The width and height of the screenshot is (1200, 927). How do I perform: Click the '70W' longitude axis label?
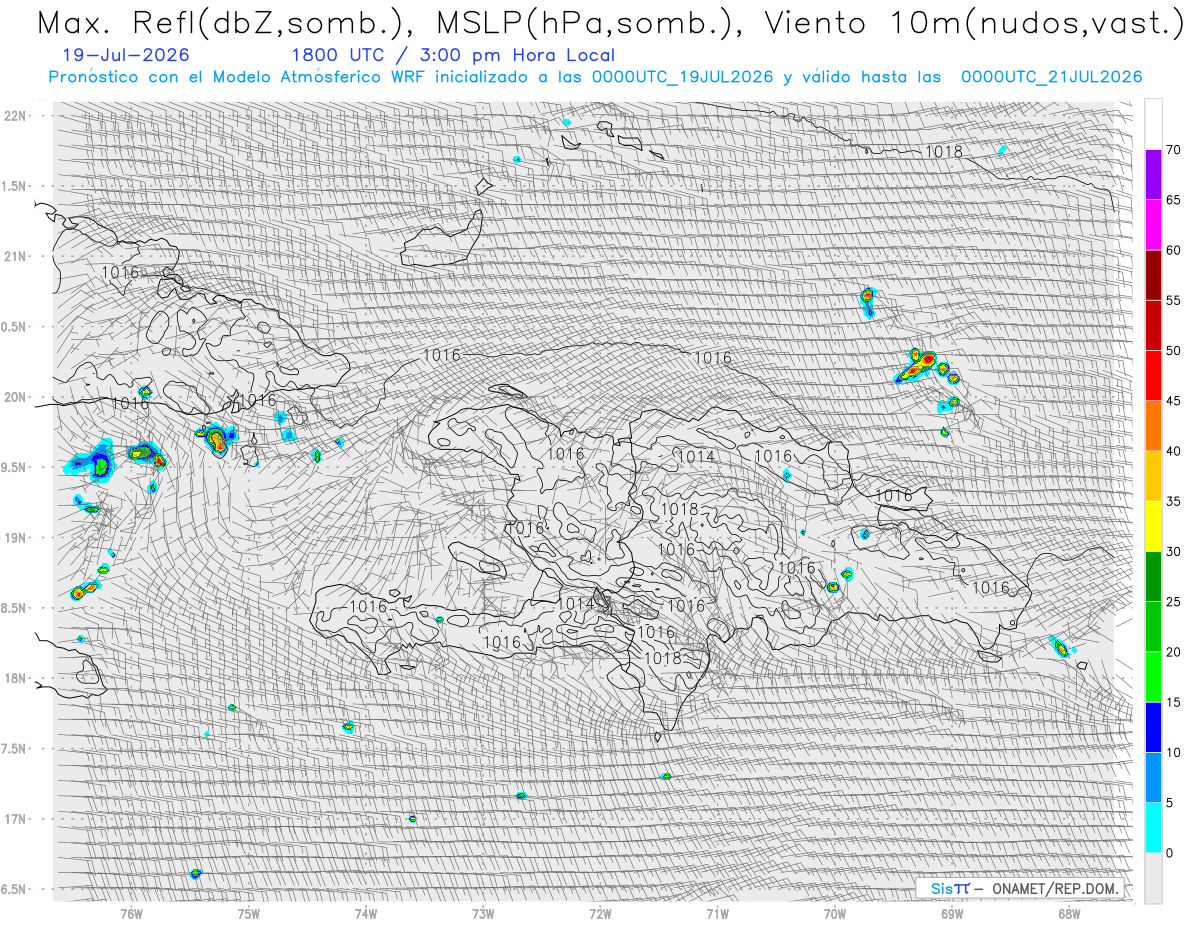(x=835, y=913)
